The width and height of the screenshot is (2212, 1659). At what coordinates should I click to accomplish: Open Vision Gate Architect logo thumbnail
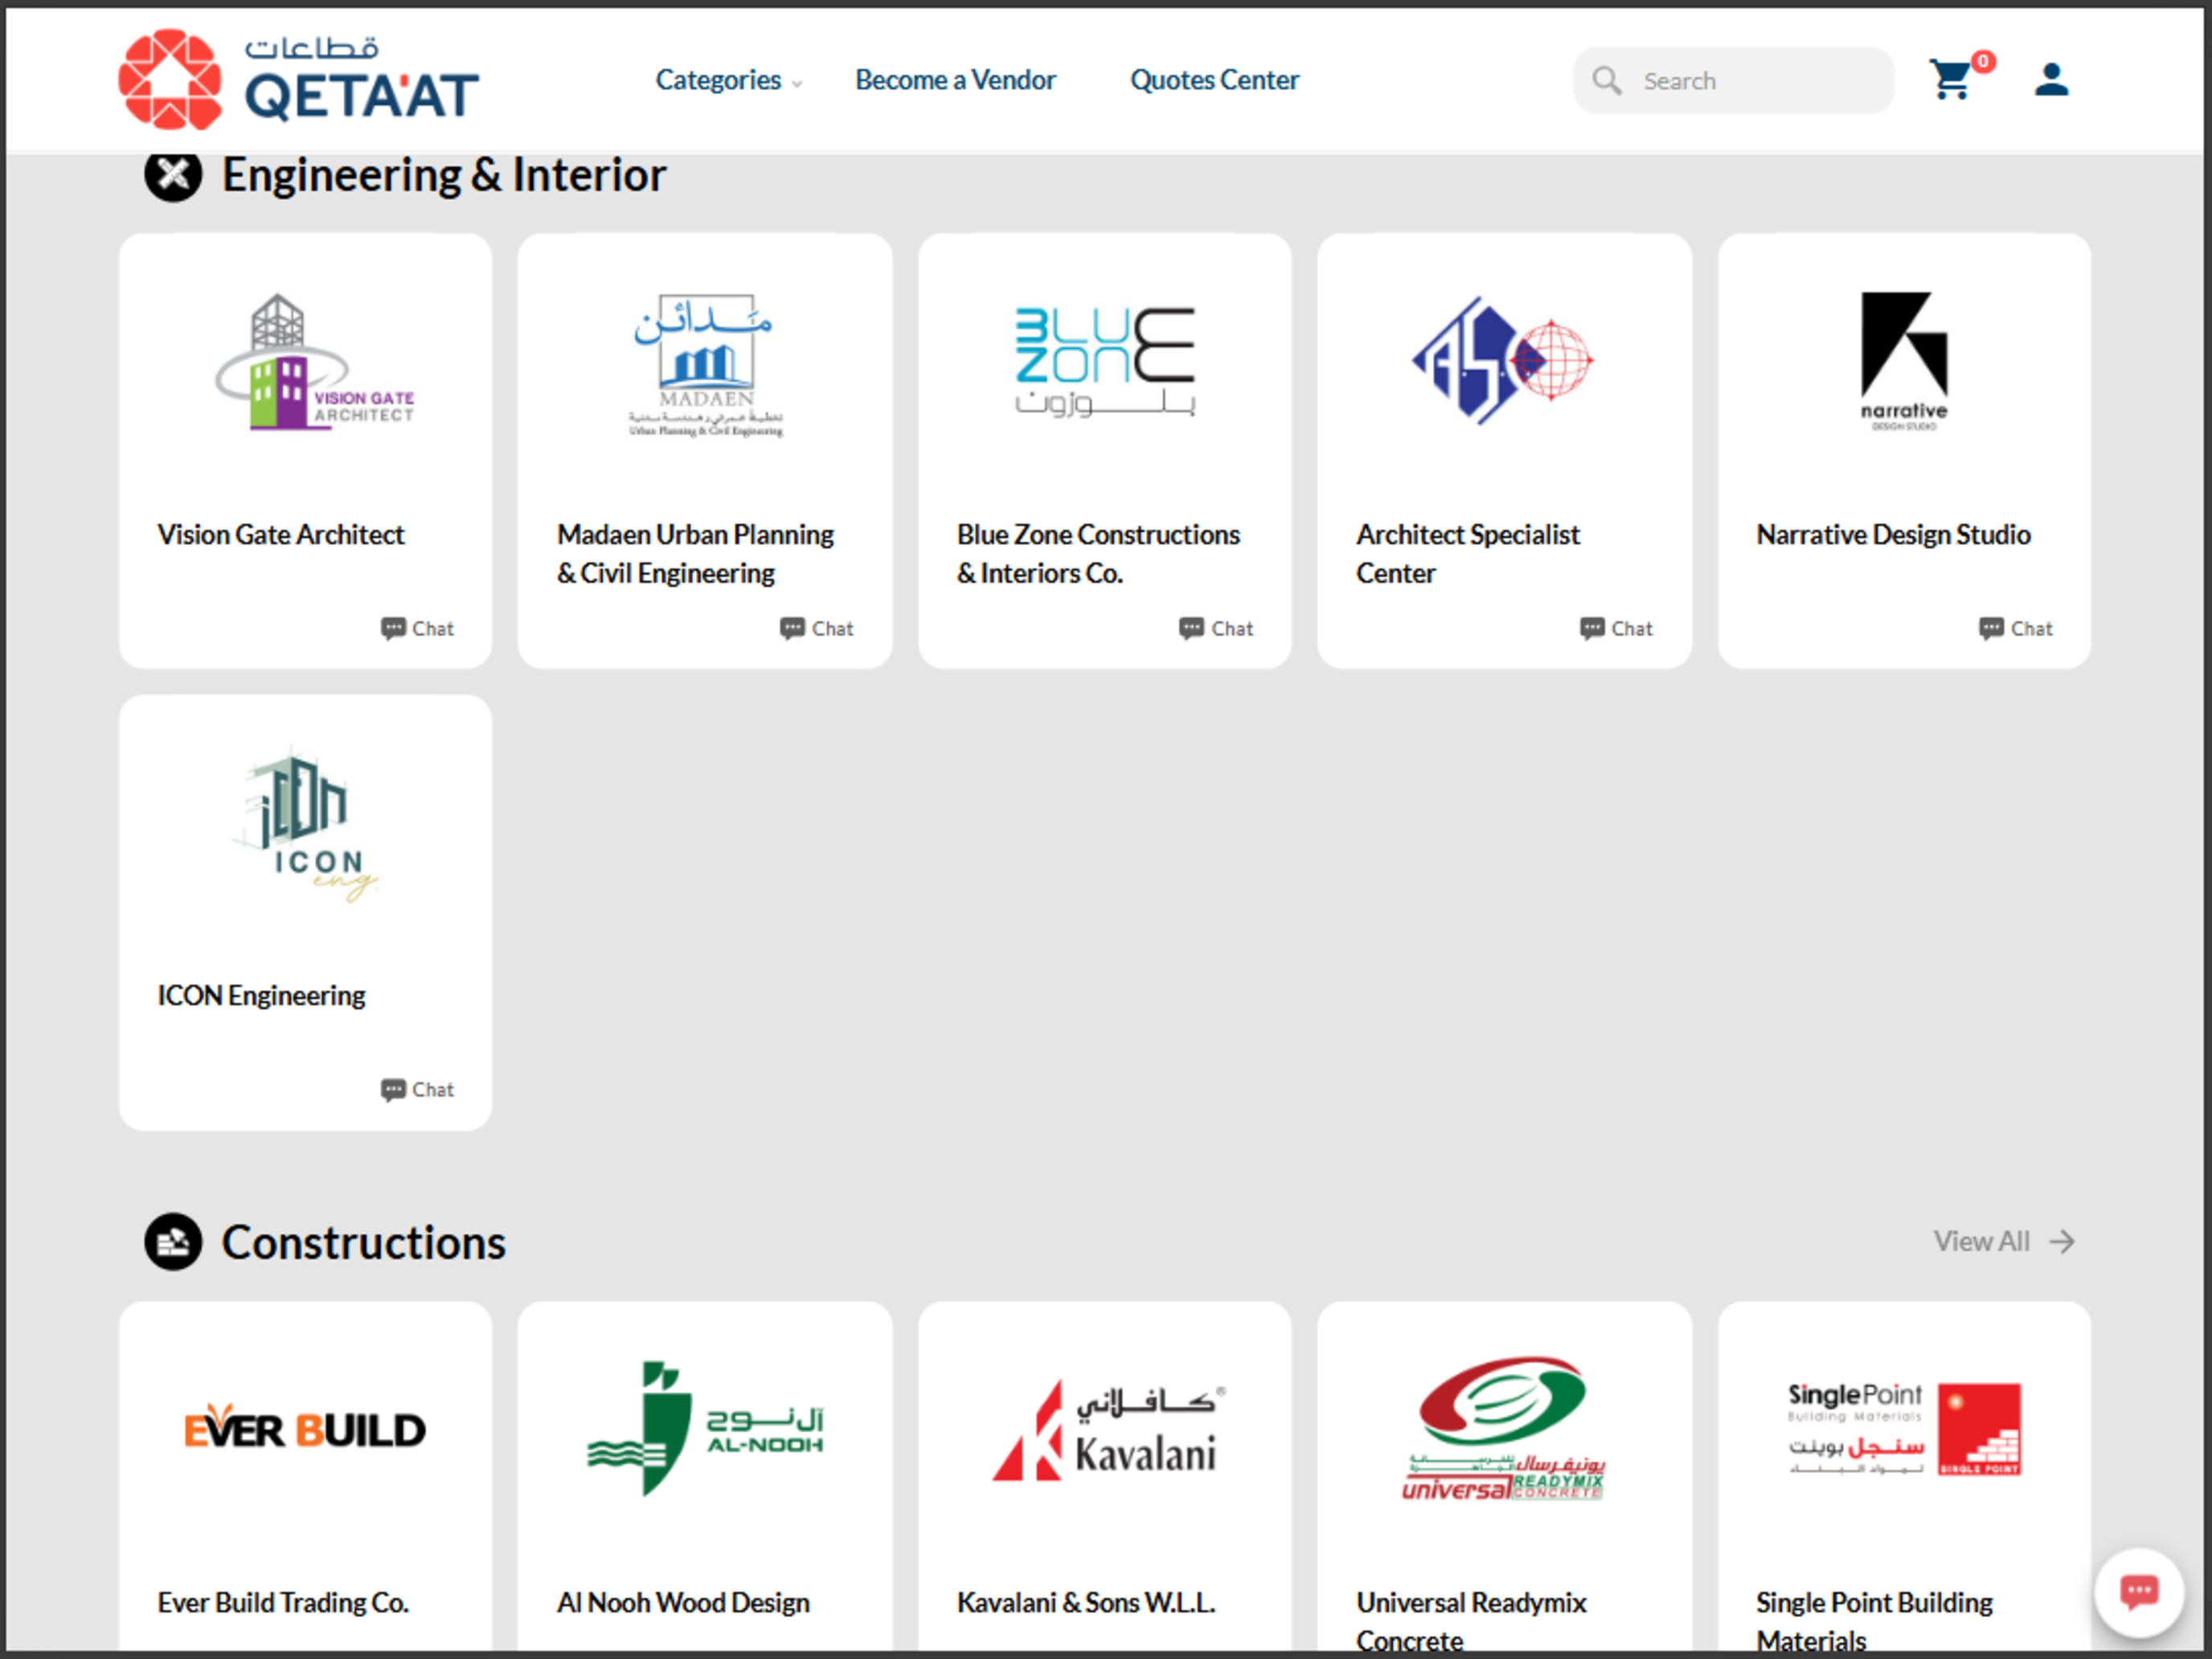point(314,361)
